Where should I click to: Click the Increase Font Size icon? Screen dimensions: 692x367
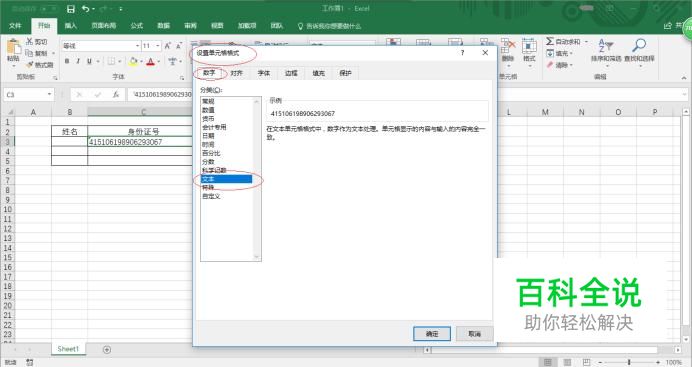167,46
